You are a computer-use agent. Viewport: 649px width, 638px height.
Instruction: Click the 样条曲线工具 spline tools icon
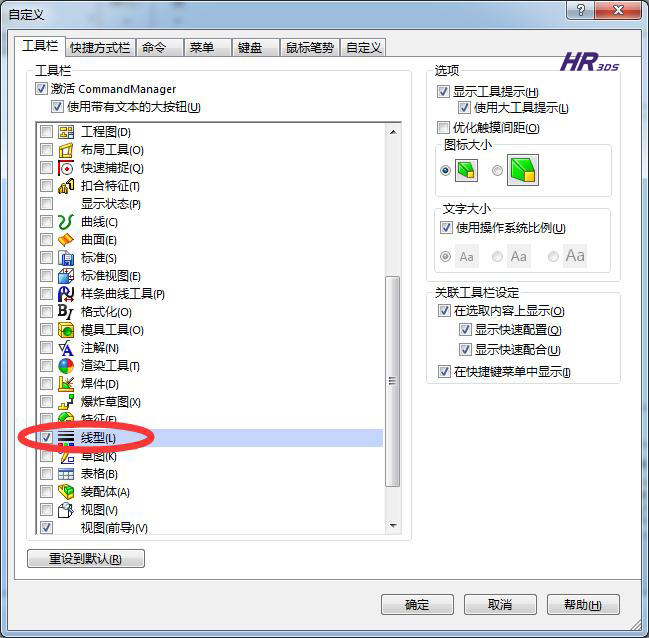pyautogui.click(x=66, y=294)
